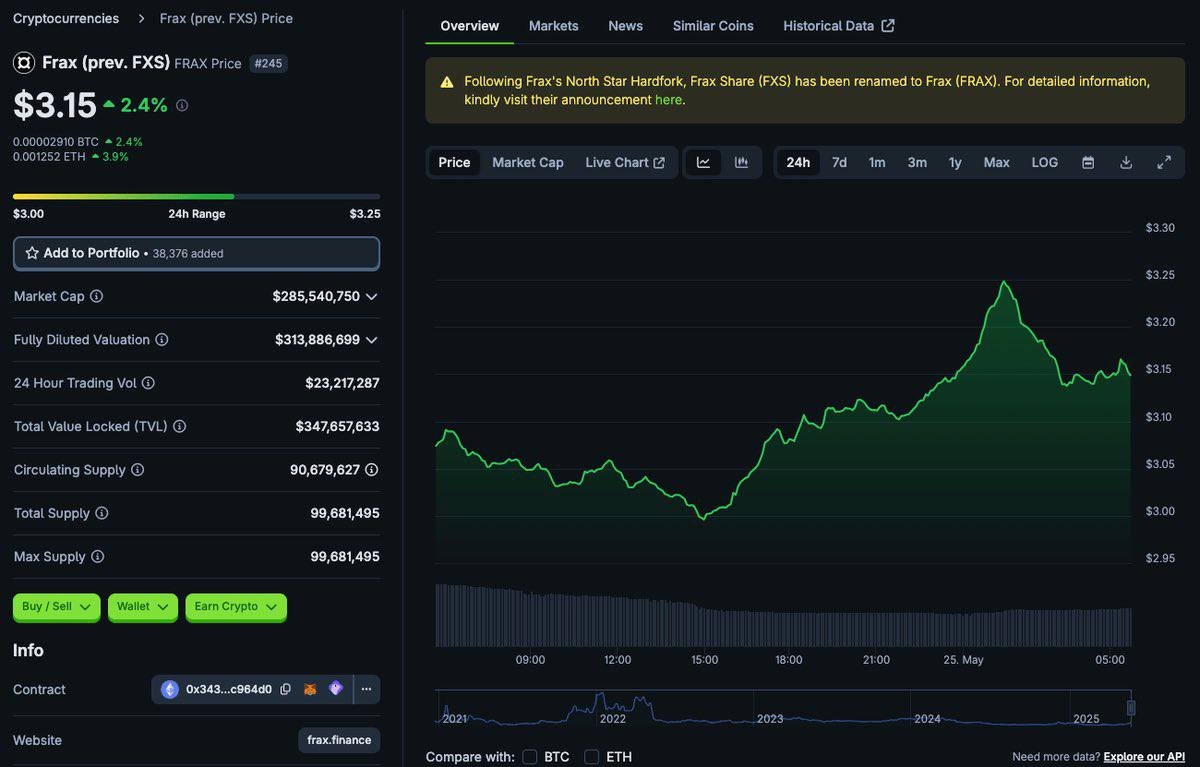1200x767 pixels.
Task: Open the Wallet dropdown
Action: (143, 607)
